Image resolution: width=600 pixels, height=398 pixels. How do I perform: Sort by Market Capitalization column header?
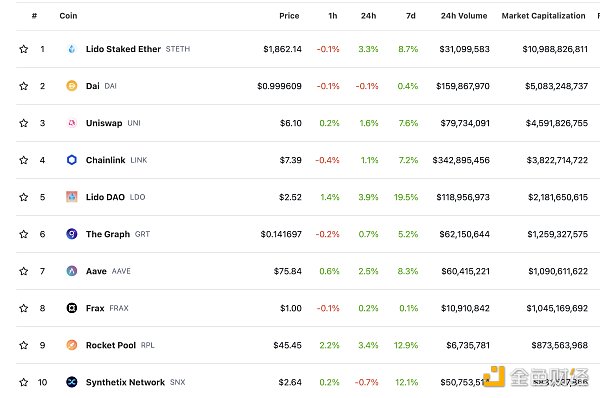click(543, 16)
